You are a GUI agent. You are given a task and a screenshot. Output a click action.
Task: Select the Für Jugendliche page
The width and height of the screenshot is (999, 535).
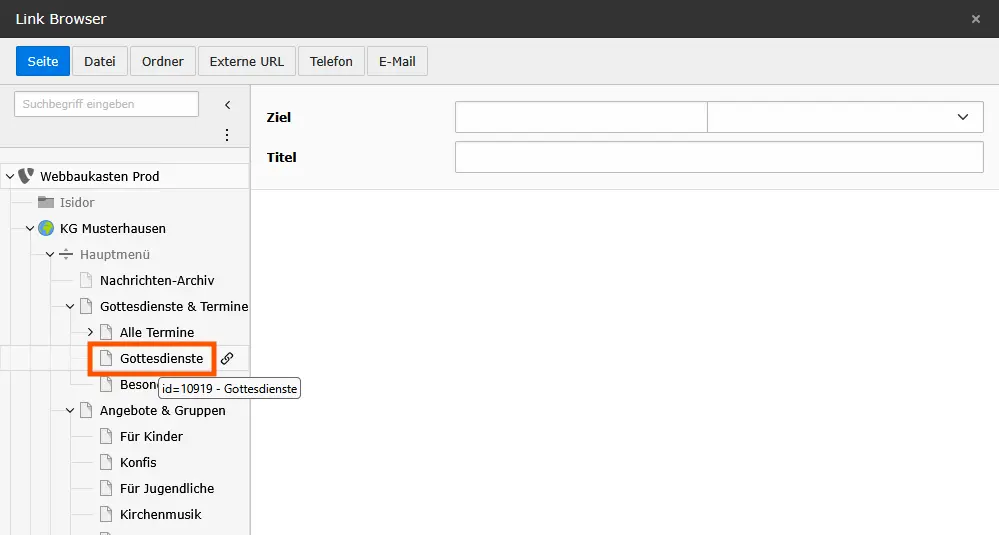tap(166, 488)
